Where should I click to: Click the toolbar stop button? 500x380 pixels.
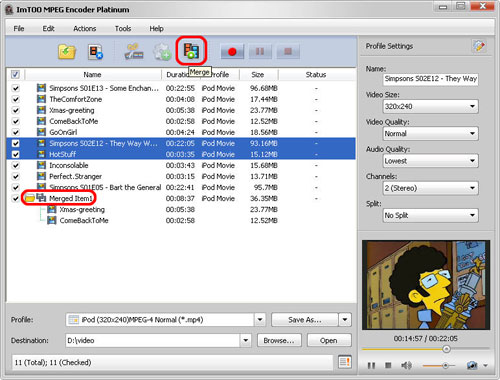click(x=288, y=52)
